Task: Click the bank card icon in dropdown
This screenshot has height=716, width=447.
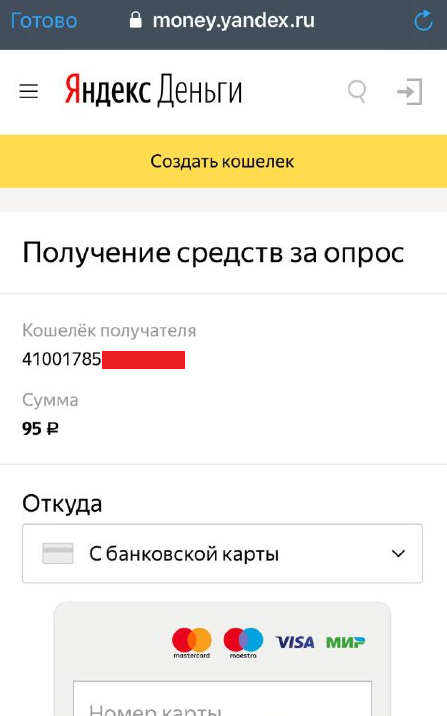Action: click(x=58, y=553)
